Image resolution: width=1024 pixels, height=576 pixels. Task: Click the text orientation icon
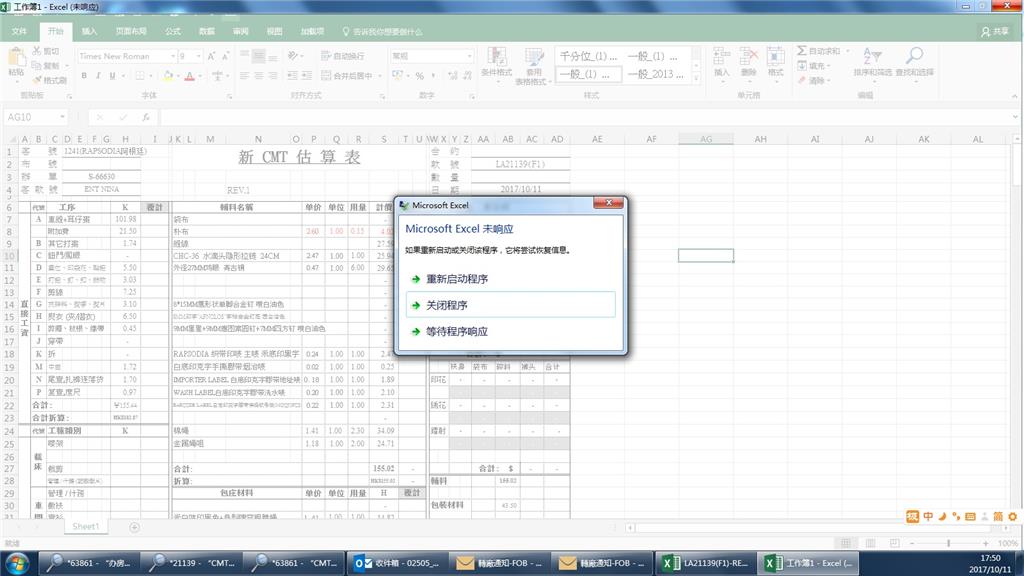[x=293, y=56]
